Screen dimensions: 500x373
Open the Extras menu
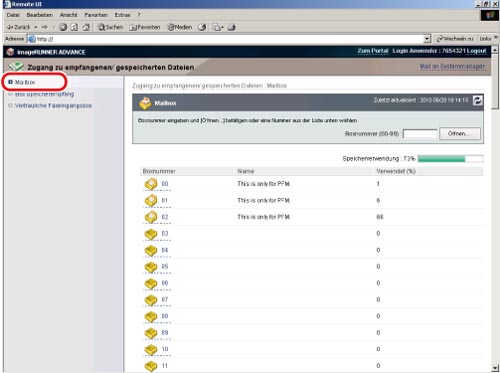[122, 15]
